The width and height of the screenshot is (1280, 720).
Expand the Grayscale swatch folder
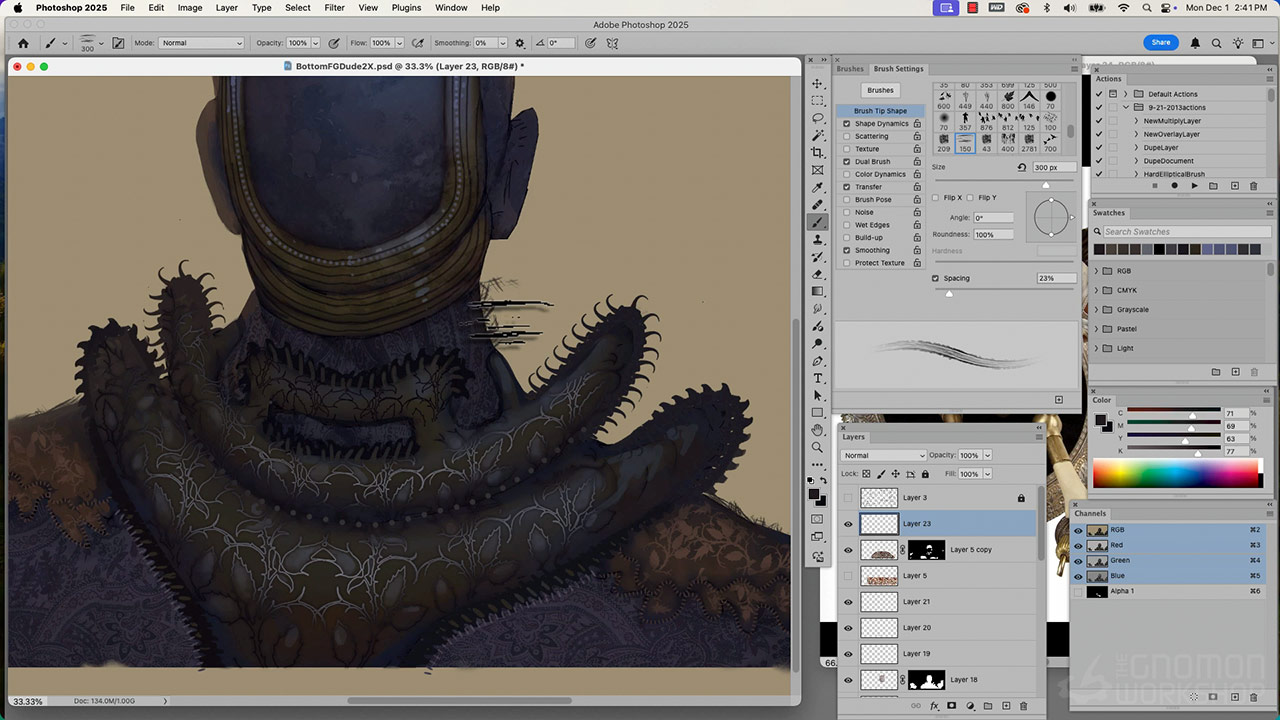click(x=1096, y=310)
